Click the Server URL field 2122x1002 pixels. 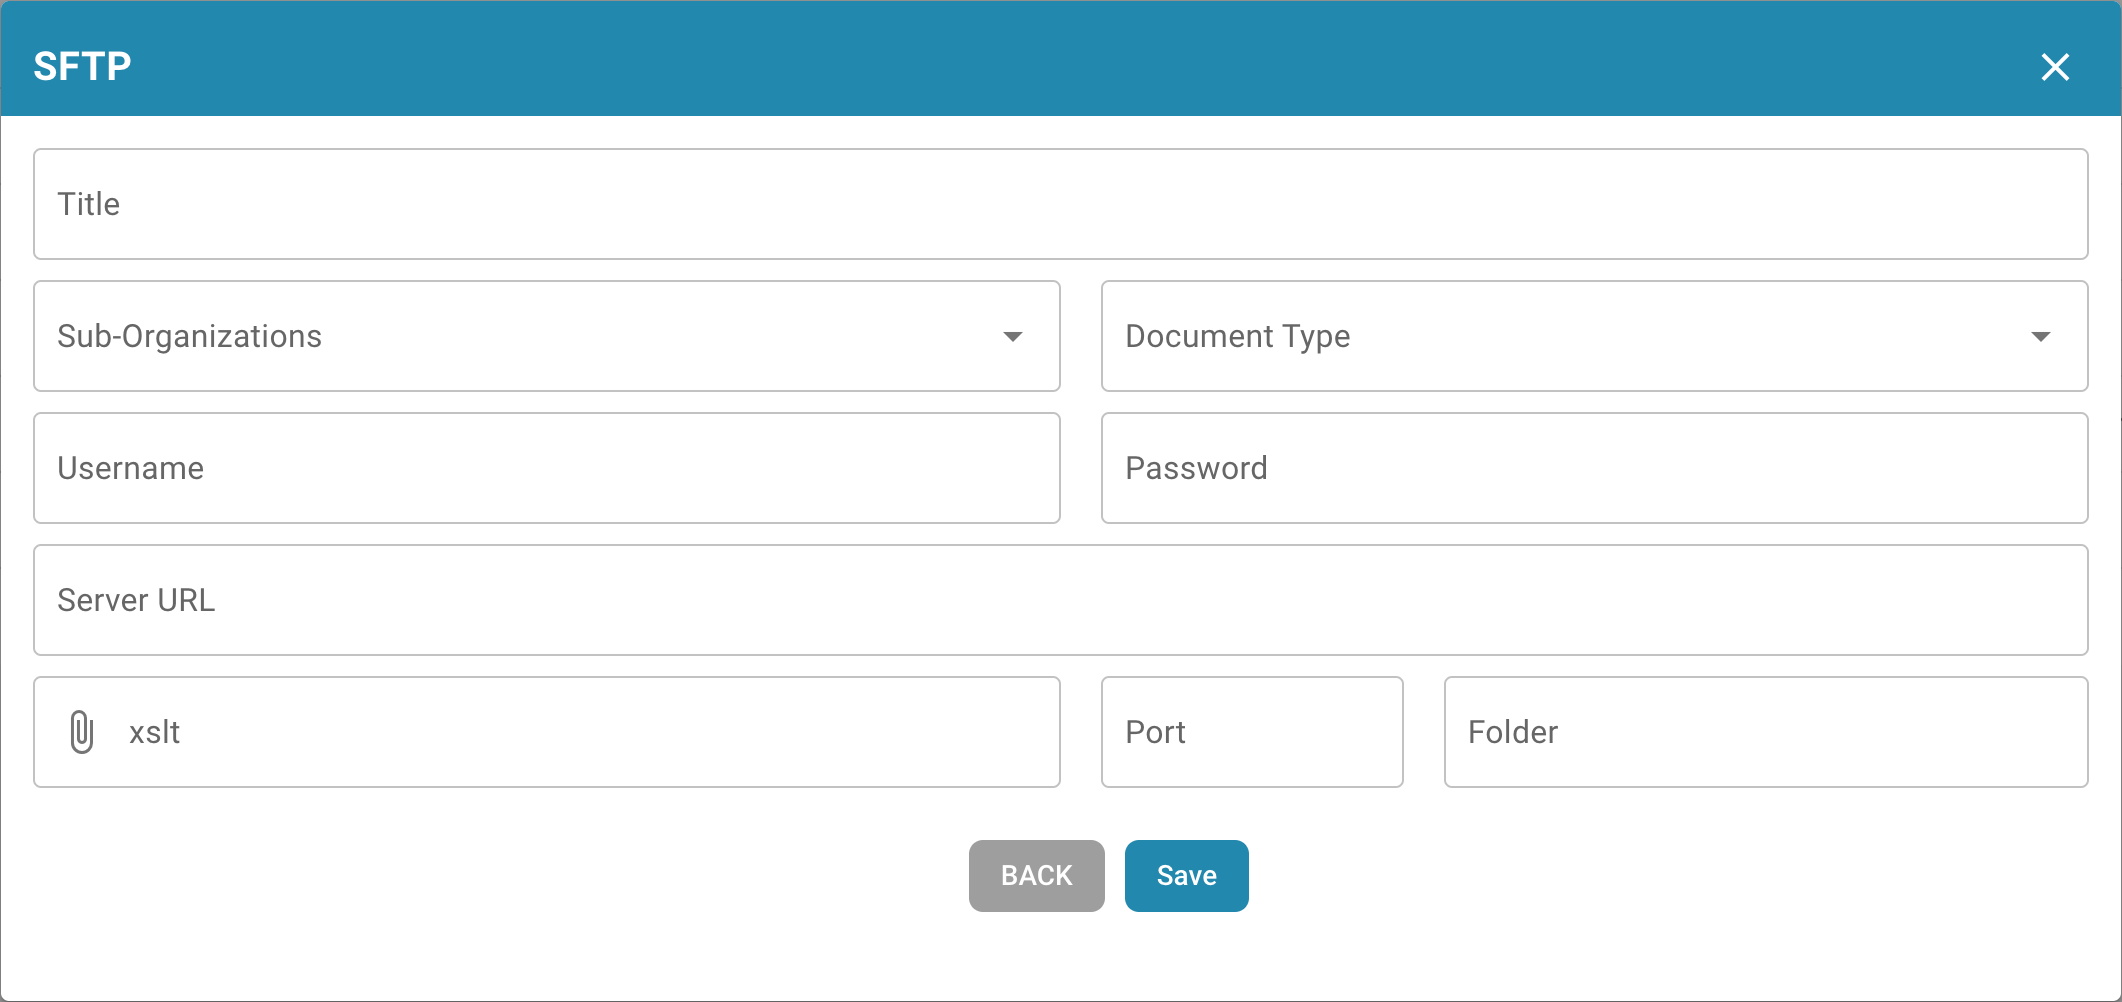tap(1060, 600)
